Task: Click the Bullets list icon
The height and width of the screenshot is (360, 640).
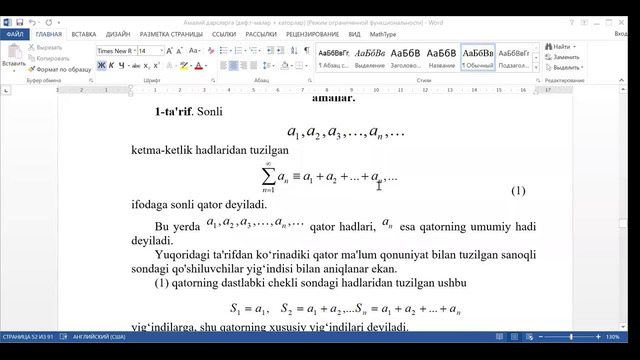Action: [223, 51]
